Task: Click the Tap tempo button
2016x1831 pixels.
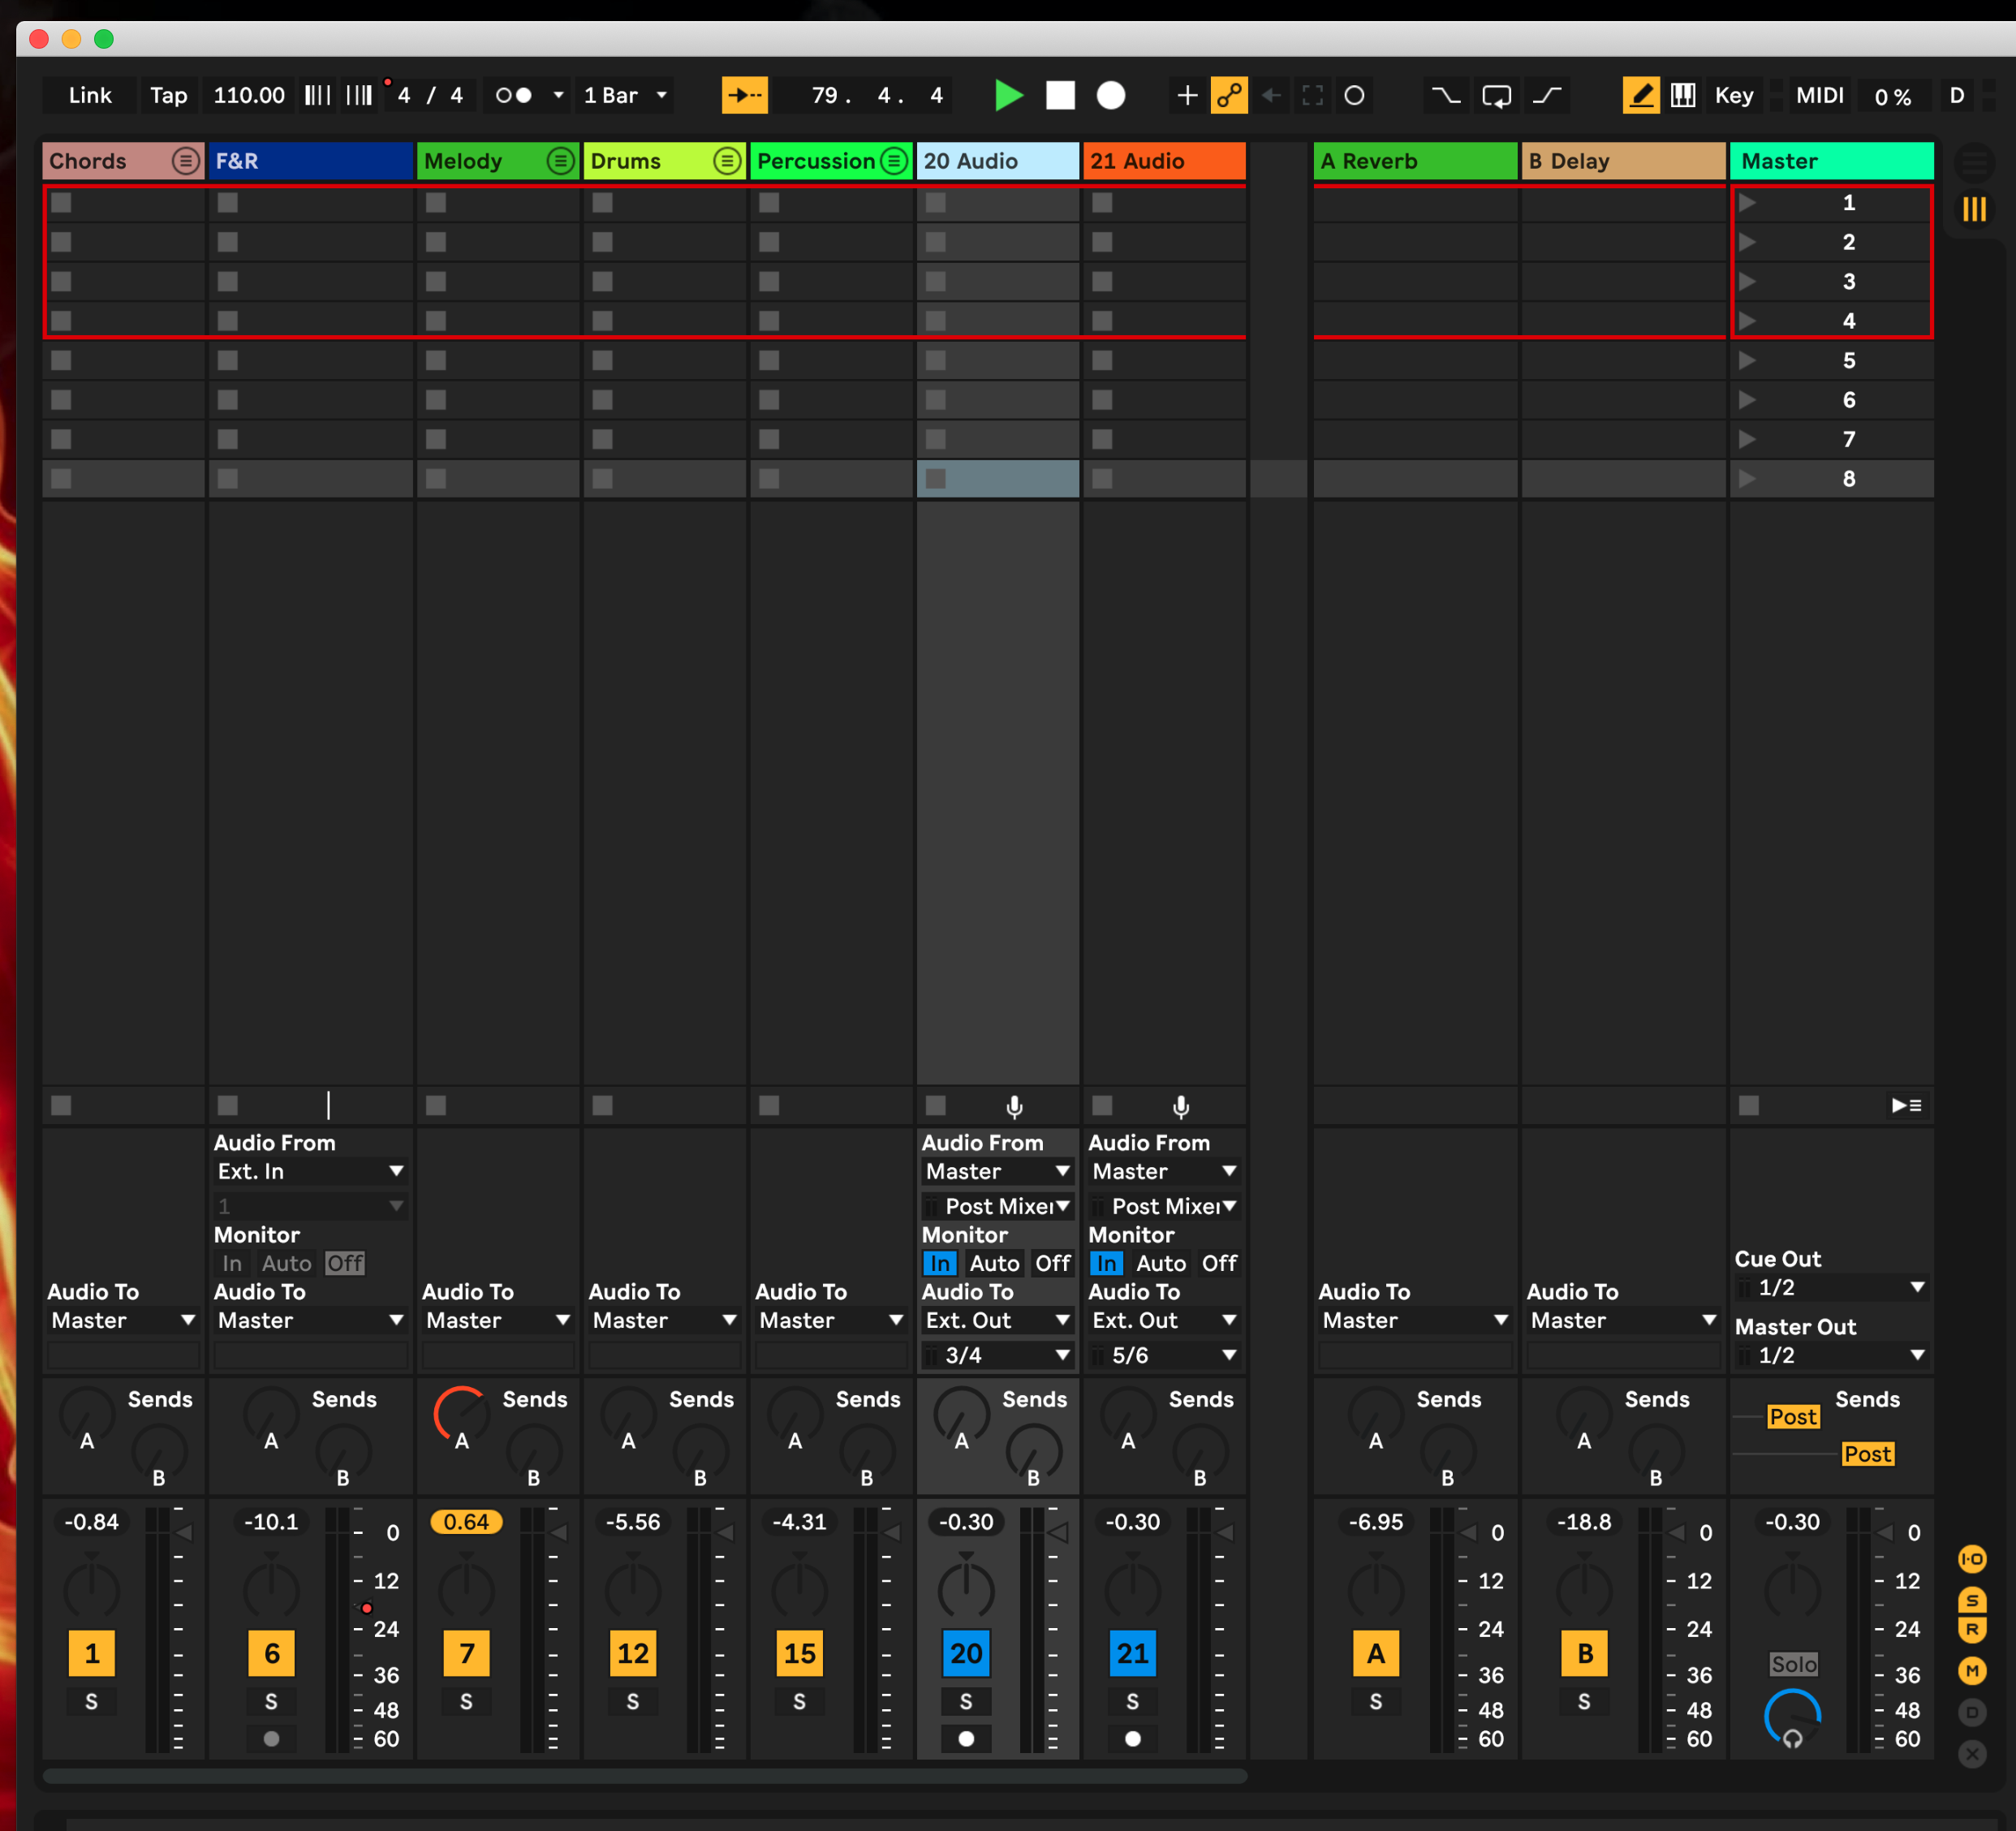Action: click(x=168, y=96)
